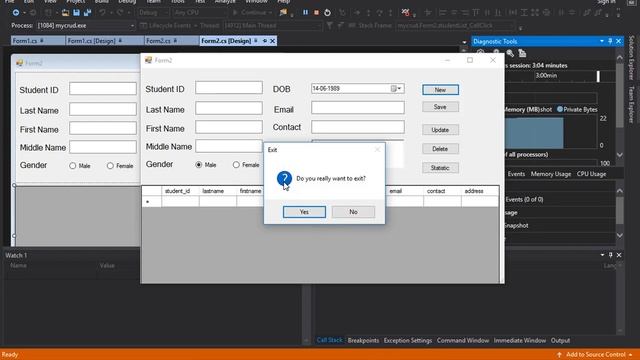Click the diagnostic timeline position marker

(x=598, y=76)
